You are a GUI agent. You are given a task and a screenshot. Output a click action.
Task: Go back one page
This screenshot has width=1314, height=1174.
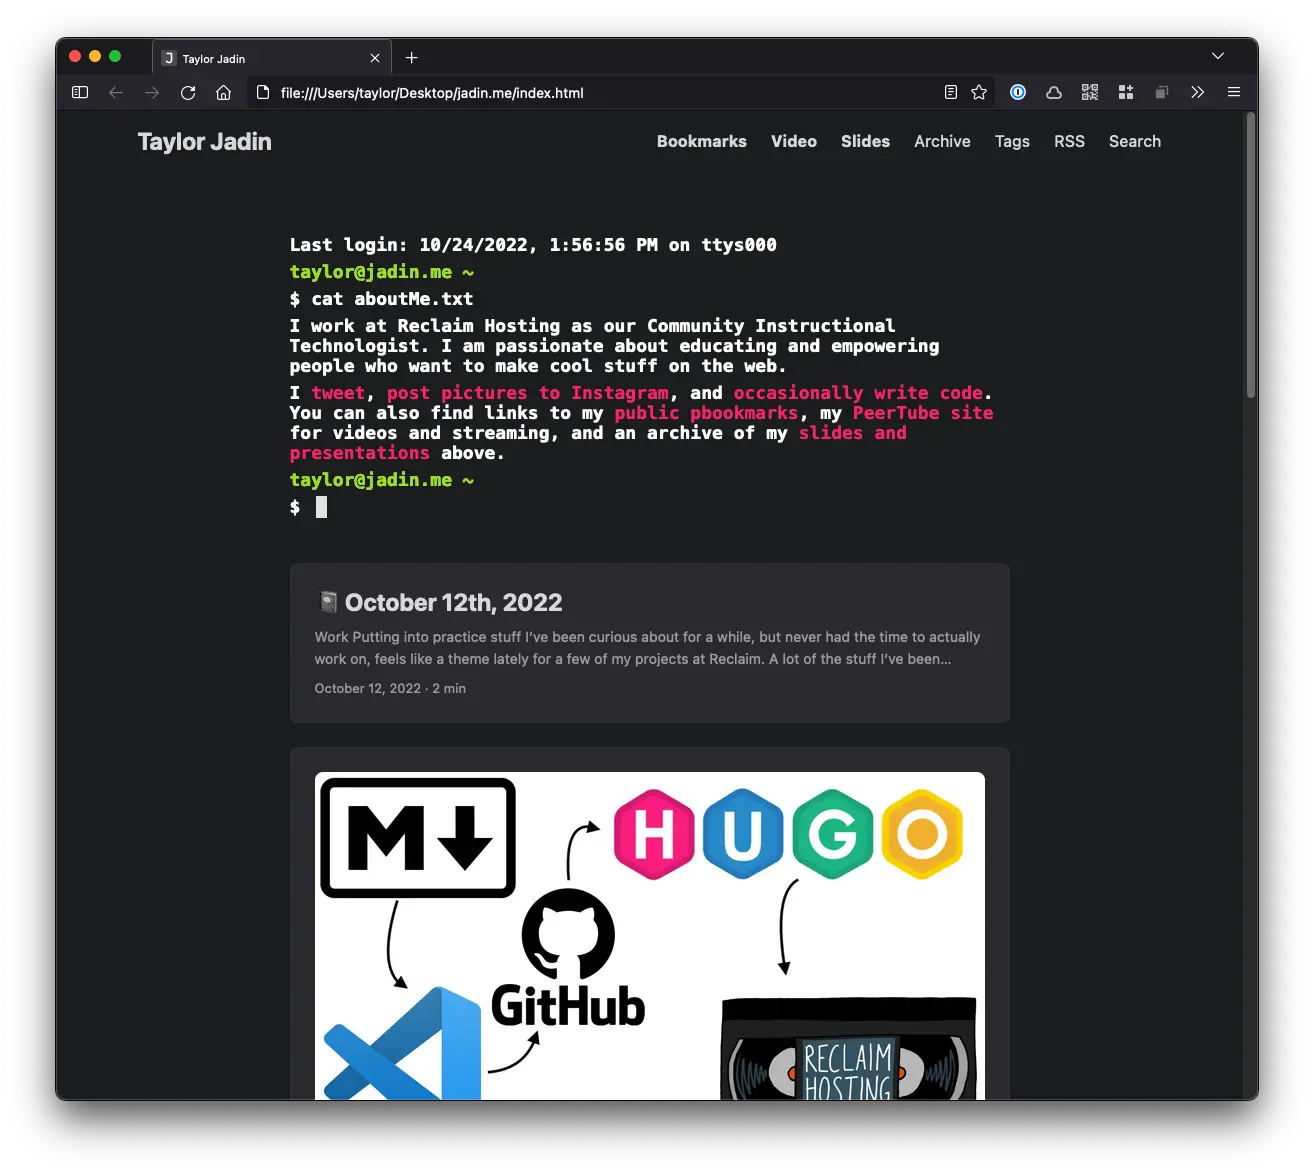(116, 92)
